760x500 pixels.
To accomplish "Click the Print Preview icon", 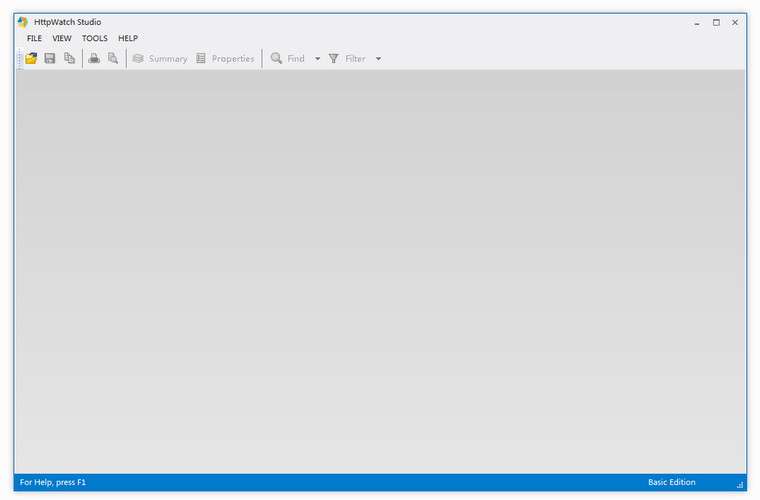I will (x=113, y=59).
